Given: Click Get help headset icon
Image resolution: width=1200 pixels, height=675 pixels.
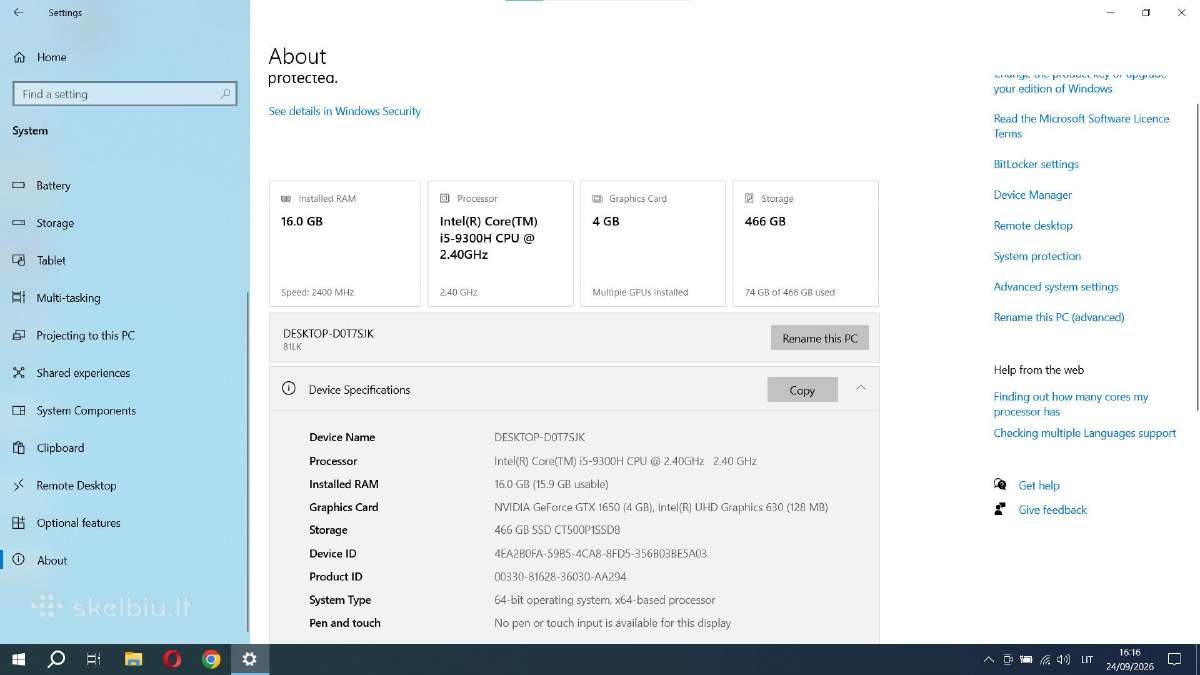Looking at the screenshot, I should [1000, 484].
